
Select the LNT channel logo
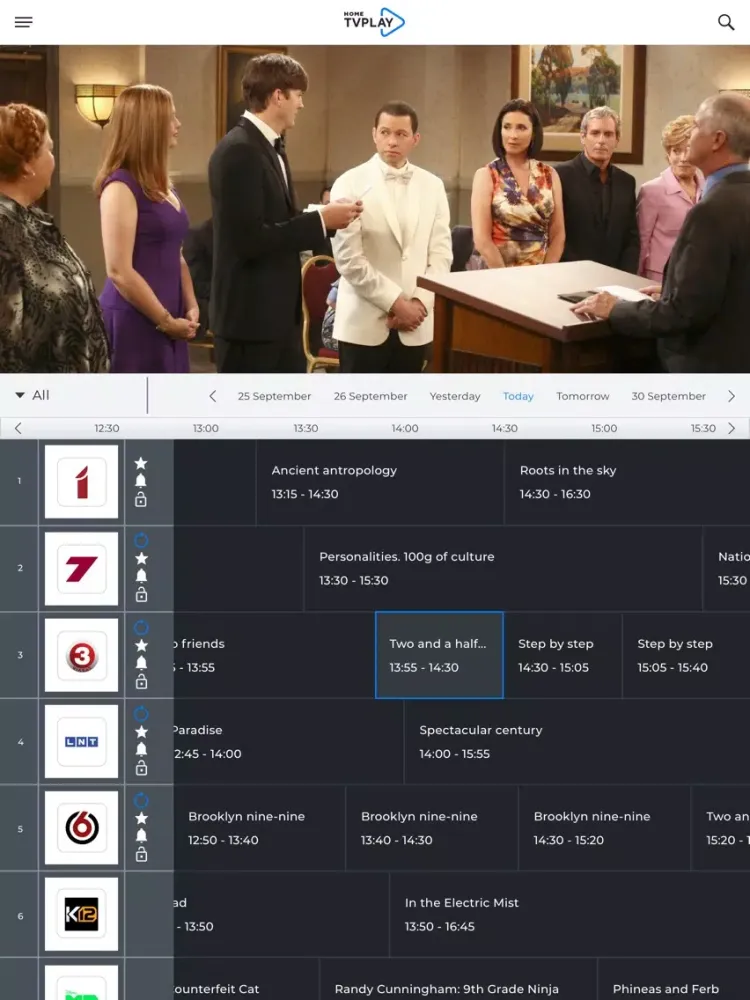pyautogui.click(x=82, y=741)
